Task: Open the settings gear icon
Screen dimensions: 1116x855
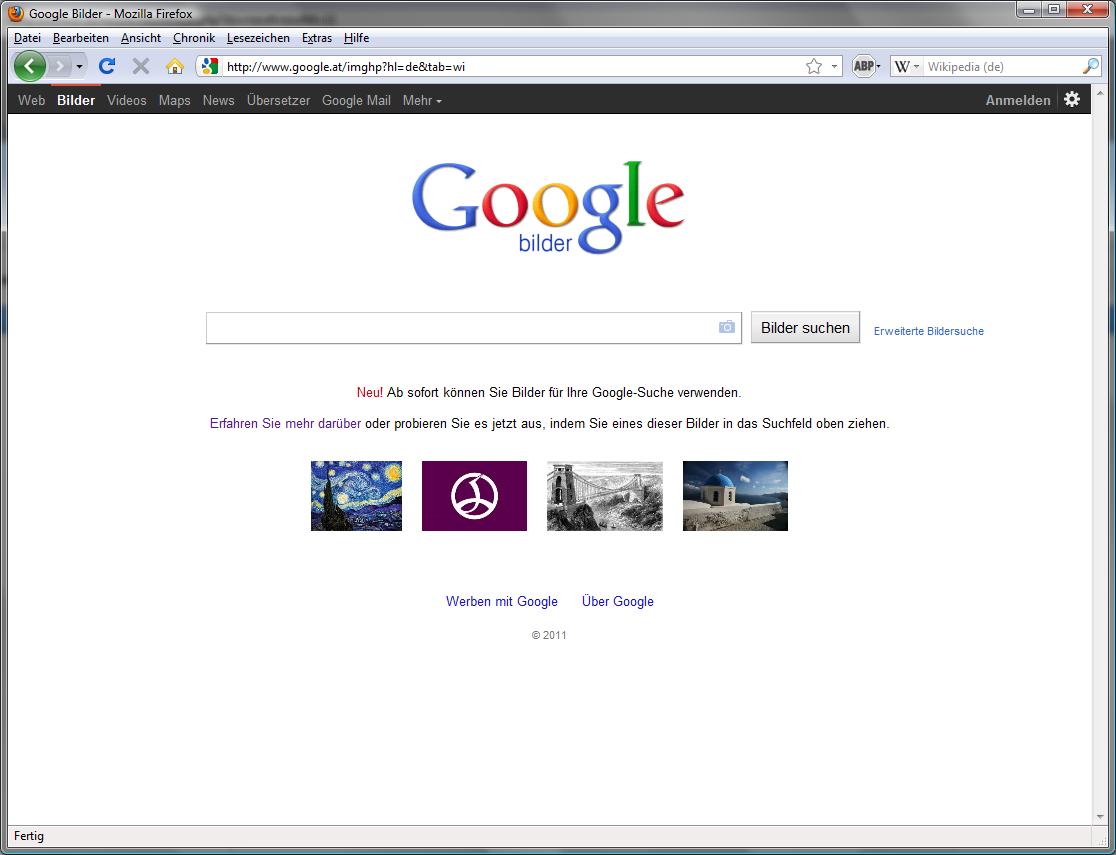Action: pos(1072,99)
